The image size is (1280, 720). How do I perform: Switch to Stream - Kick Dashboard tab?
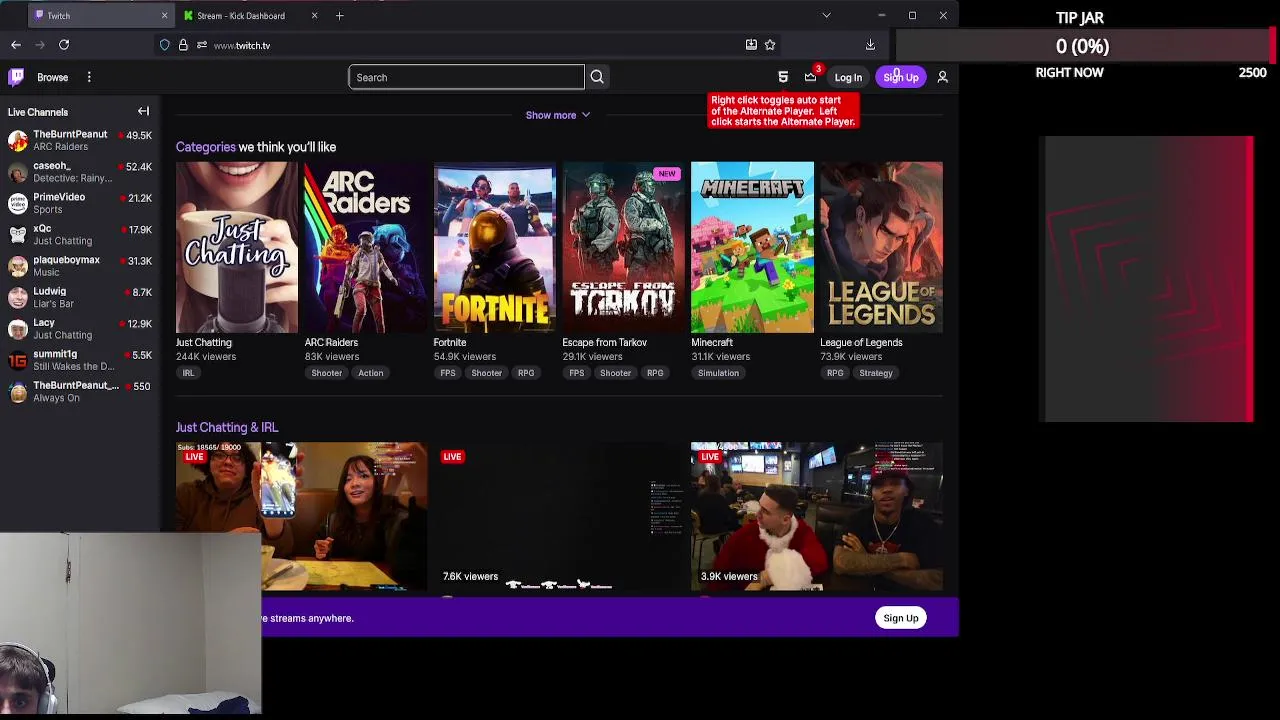pos(250,15)
